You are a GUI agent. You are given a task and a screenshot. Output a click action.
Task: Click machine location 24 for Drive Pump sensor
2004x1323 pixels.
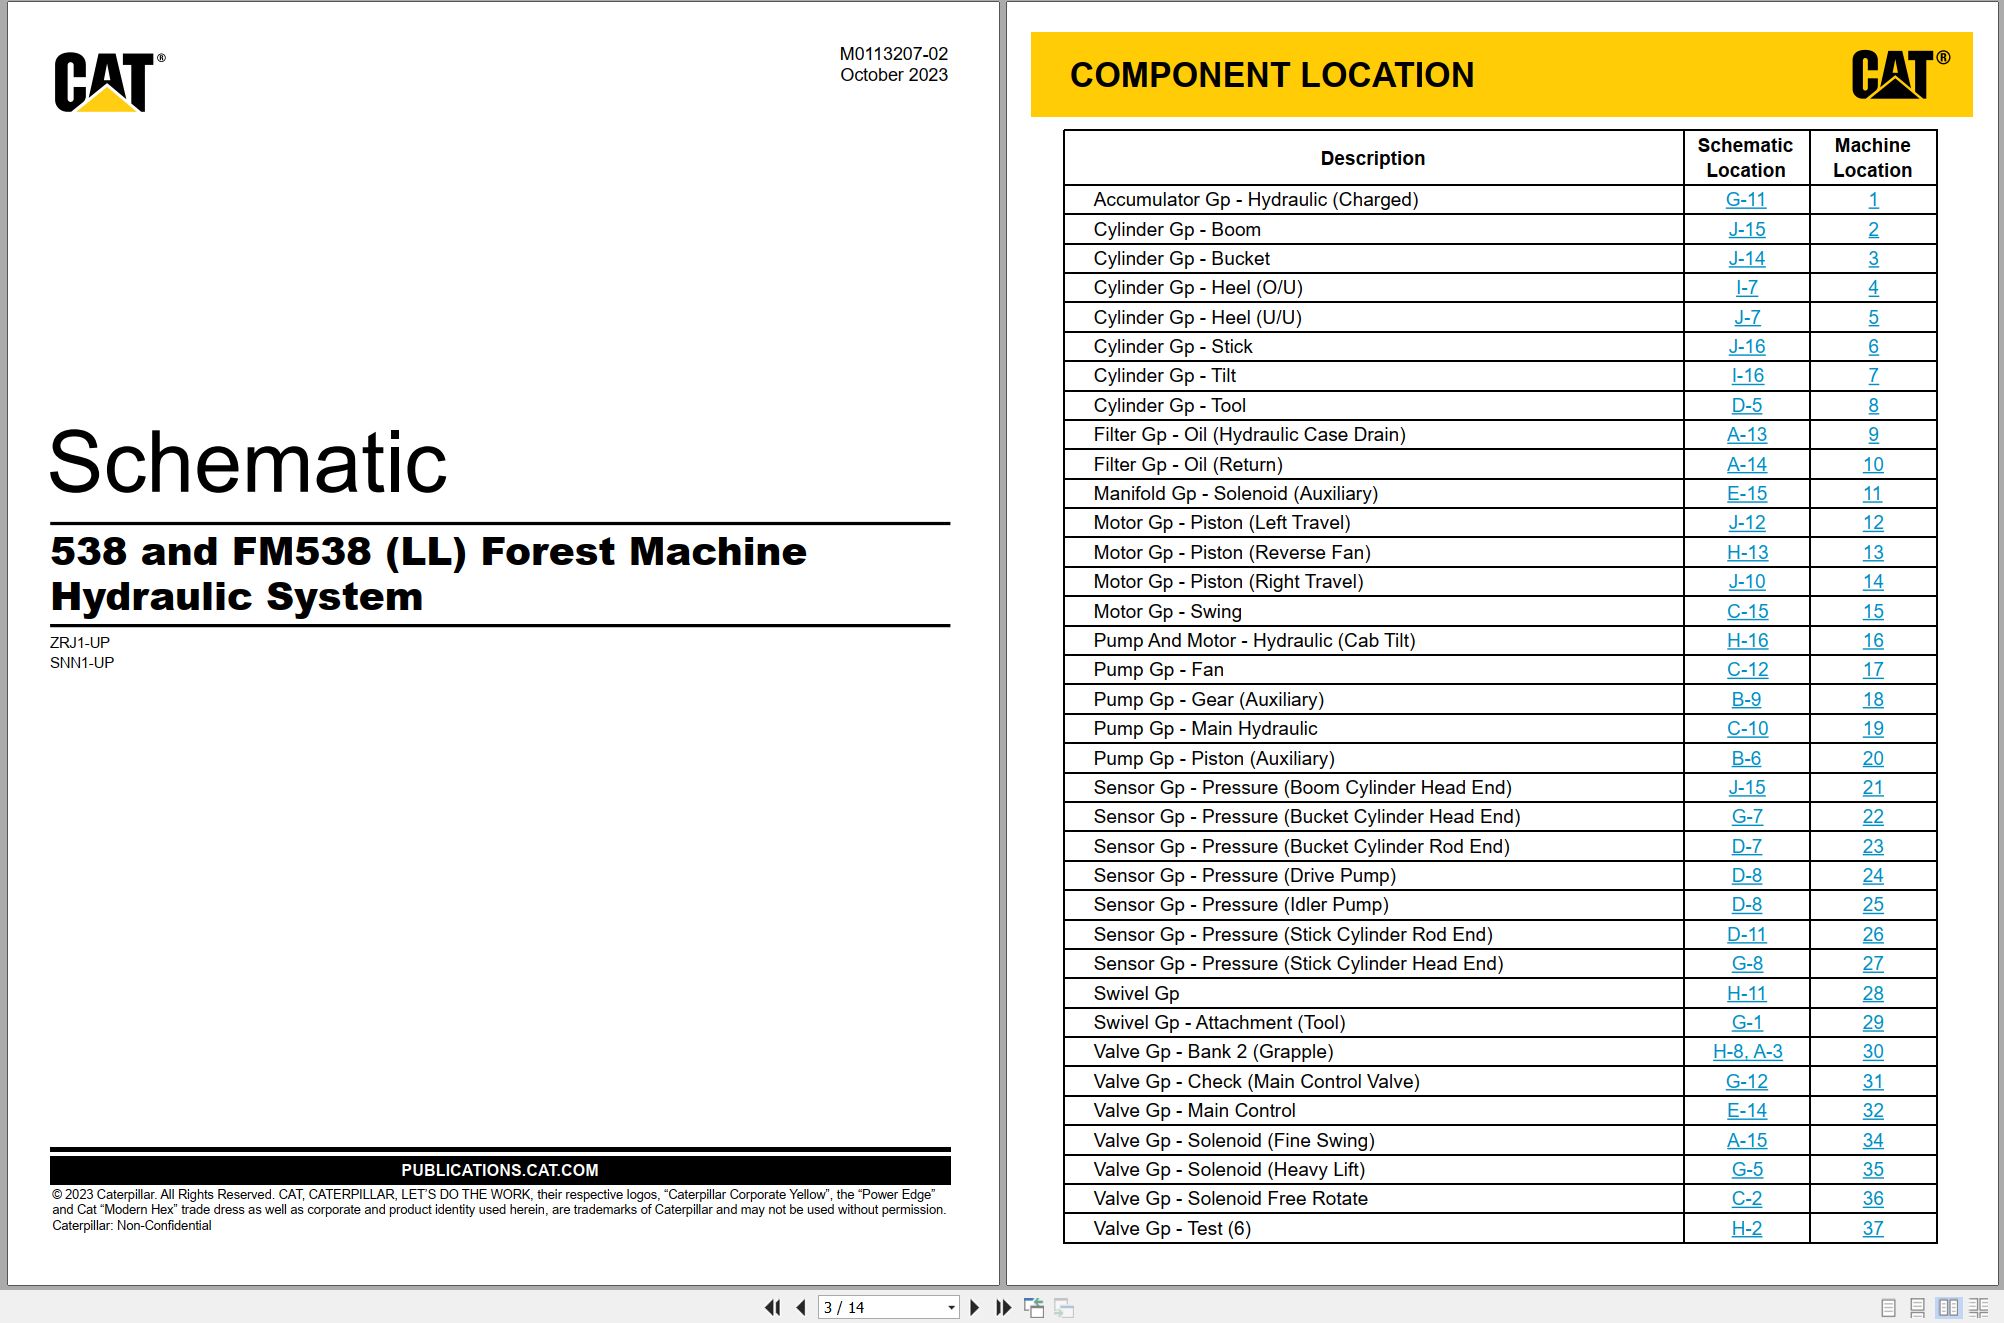coord(1873,875)
